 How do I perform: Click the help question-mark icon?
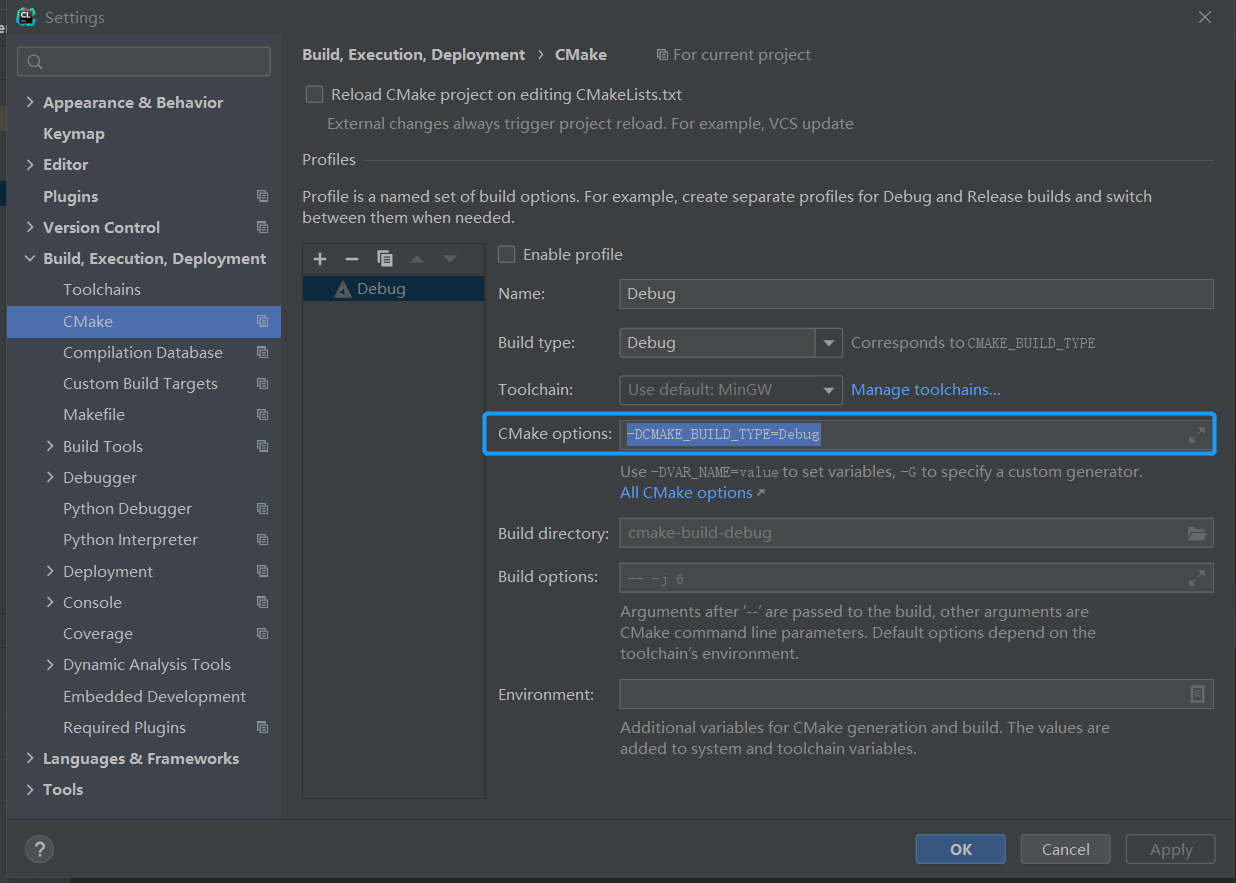pyautogui.click(x=39, y=848)
